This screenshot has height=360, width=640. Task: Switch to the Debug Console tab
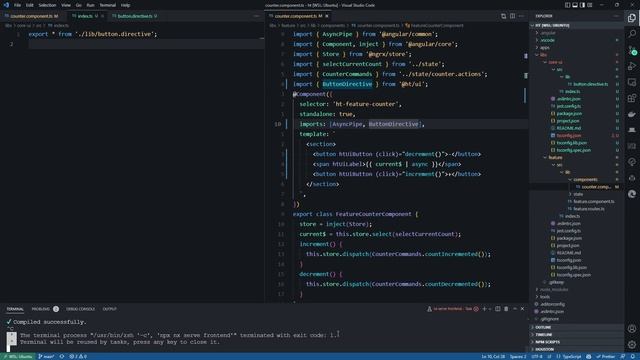coord(80,309)
